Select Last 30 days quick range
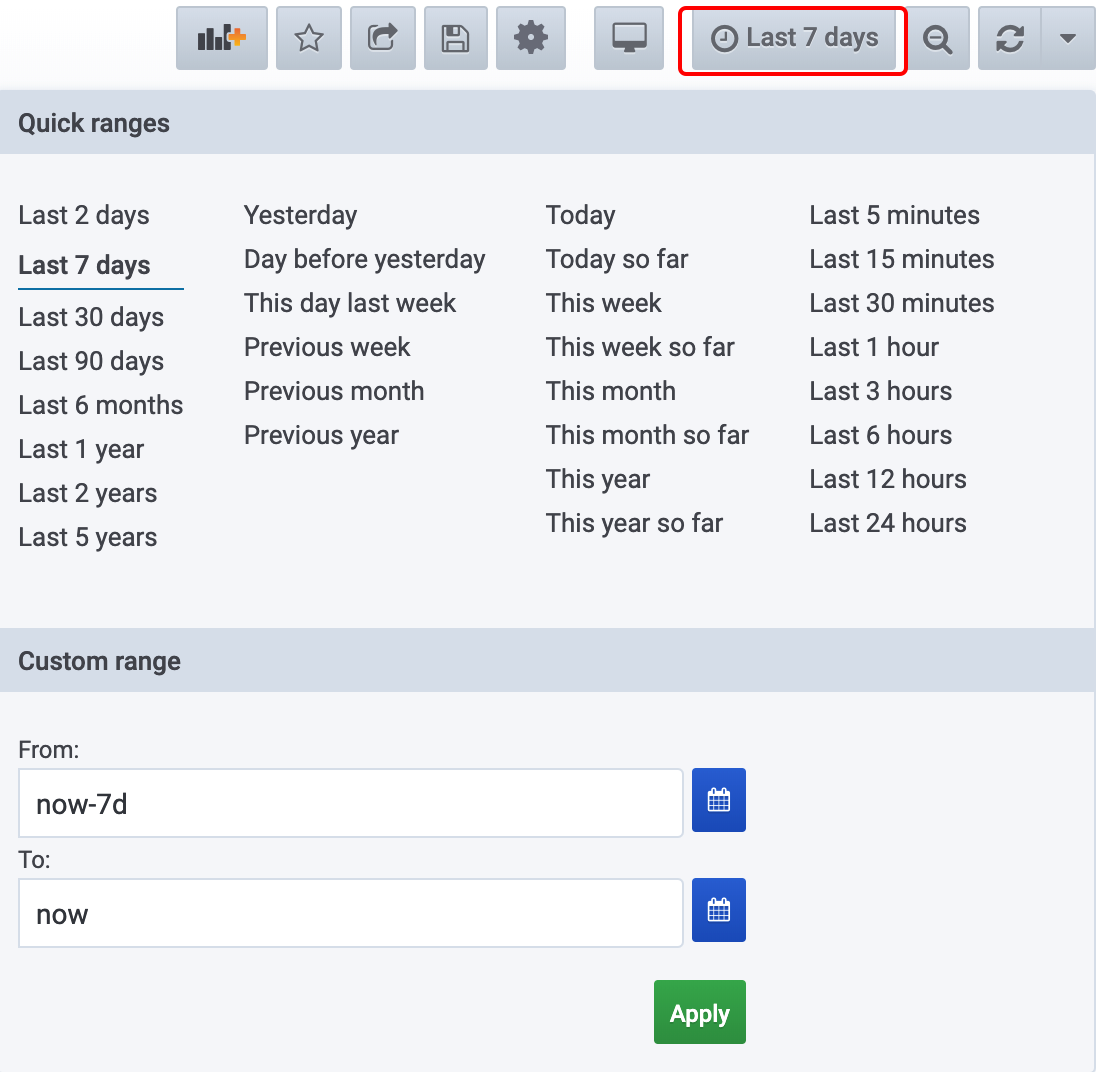This screenshot has width=1096, height=1072. pos(91,317)
